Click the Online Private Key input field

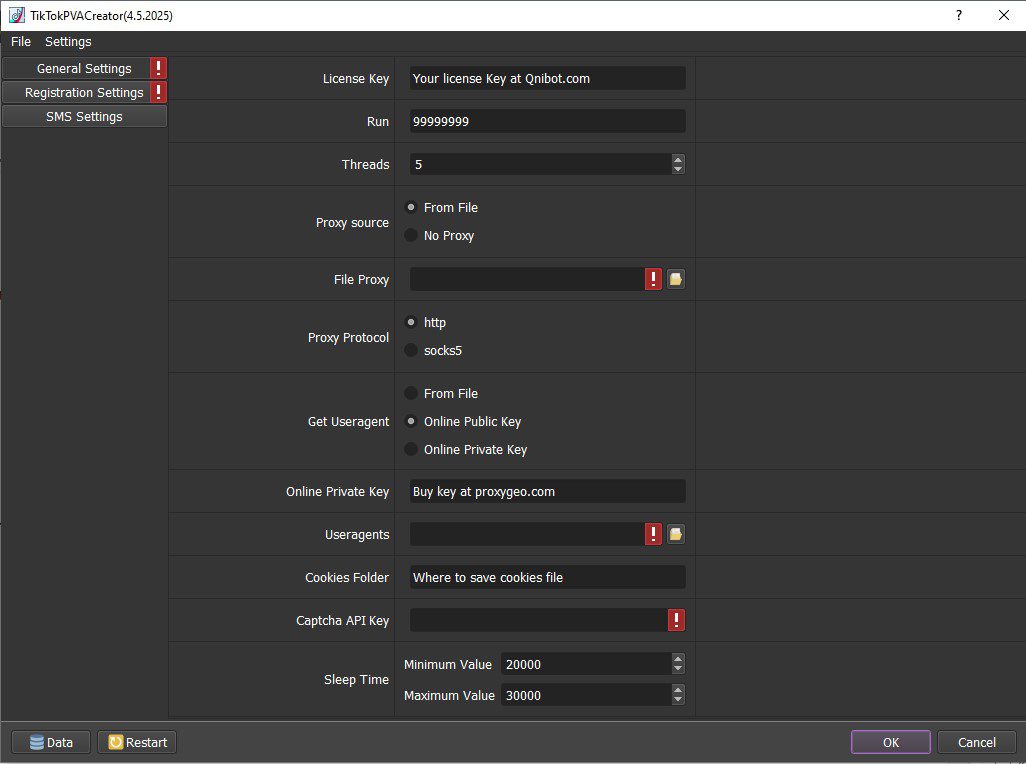[548, 491]
